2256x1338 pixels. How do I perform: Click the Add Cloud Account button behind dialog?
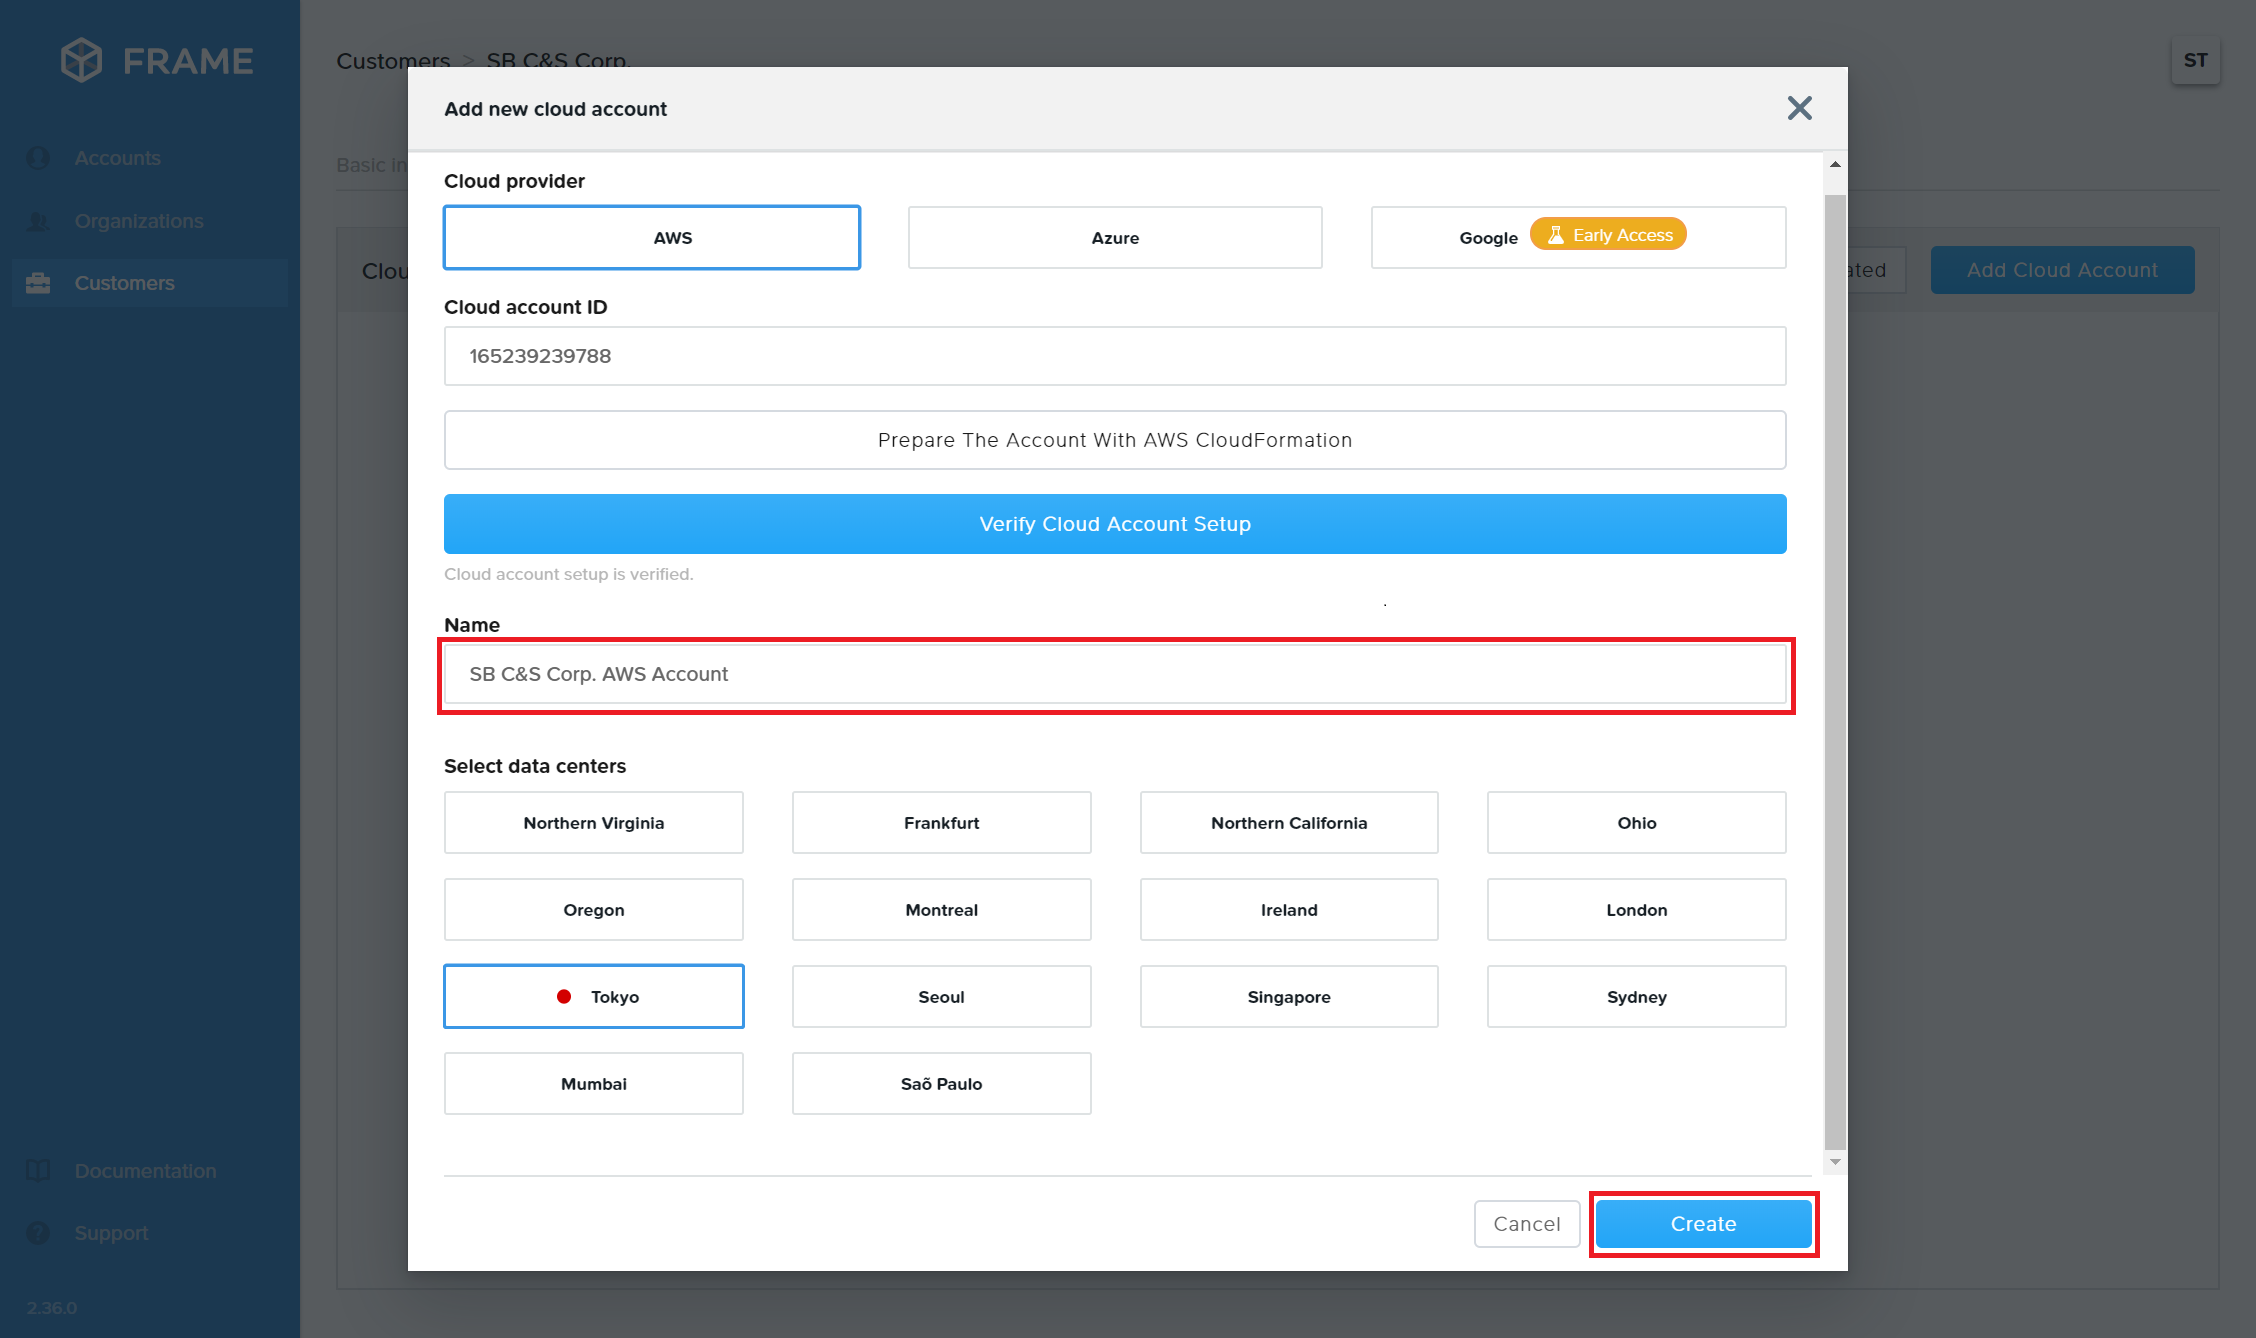point(2062,270)
